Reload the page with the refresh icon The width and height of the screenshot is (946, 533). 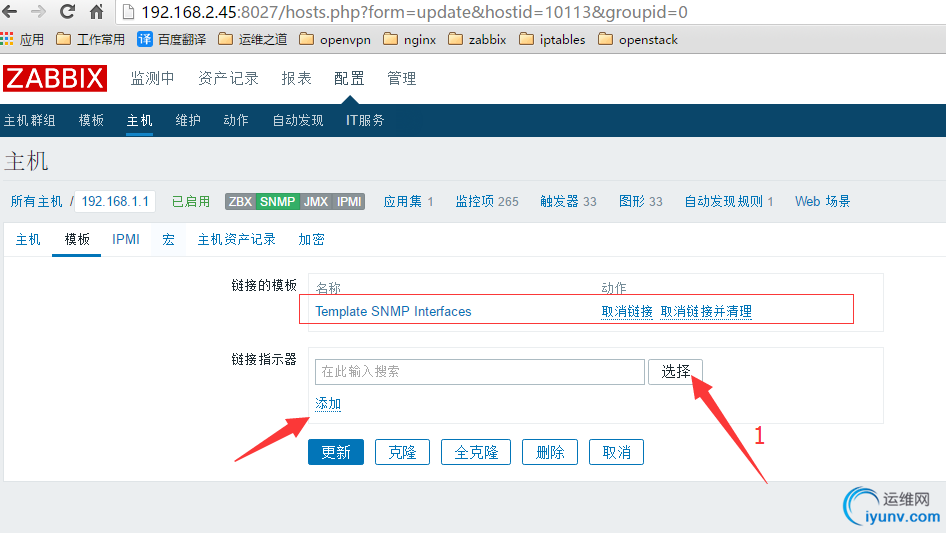[x=68, y=11]
